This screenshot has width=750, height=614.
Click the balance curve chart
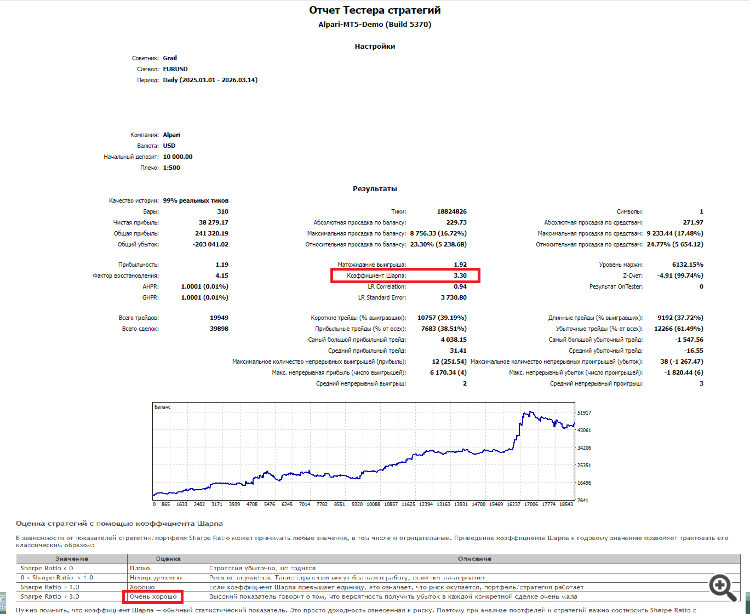tap(364, 451)
